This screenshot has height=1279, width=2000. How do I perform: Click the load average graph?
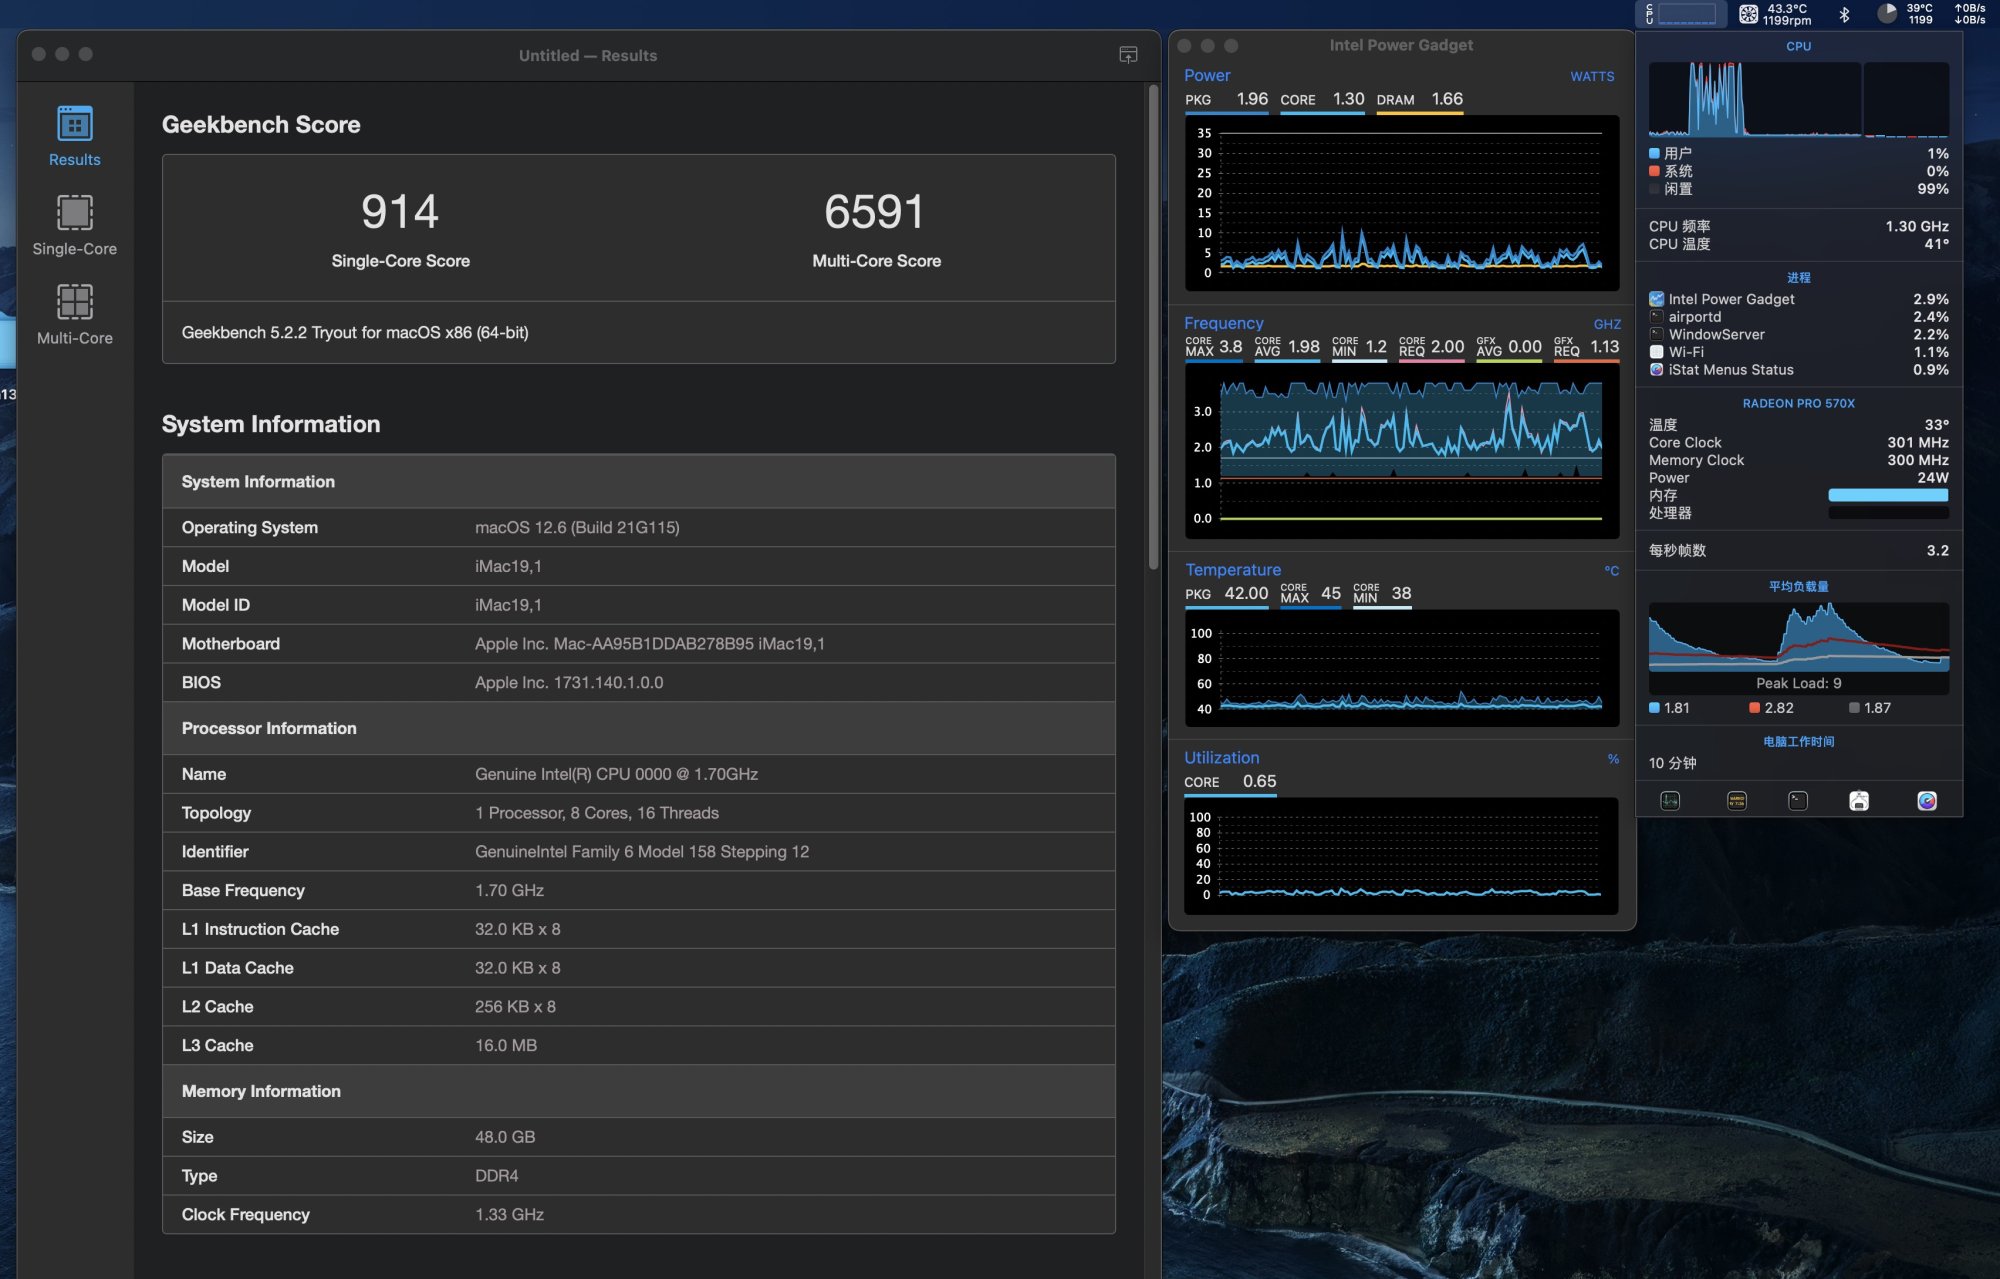pos(1798,640)
